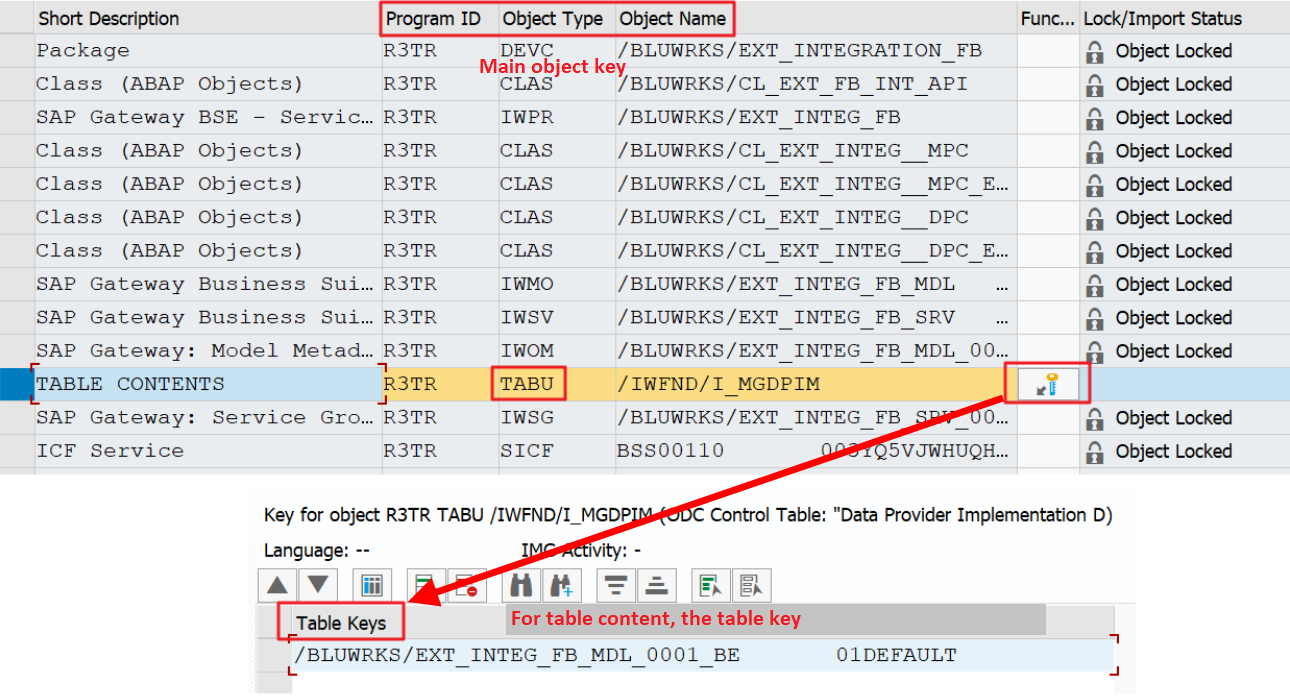Click the Table Keys column header
The height and width of the screenshot is (696, 1290).
[x=341, y=623]
